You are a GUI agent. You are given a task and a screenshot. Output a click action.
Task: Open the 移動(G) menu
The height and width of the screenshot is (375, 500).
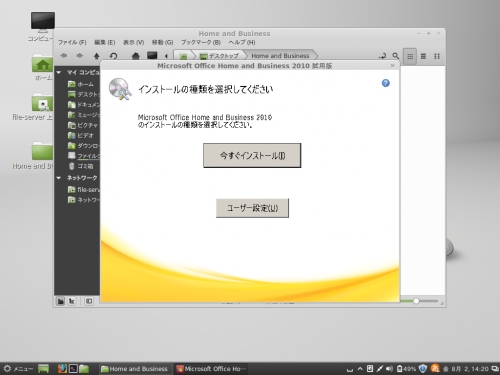[x=162, y=42]
